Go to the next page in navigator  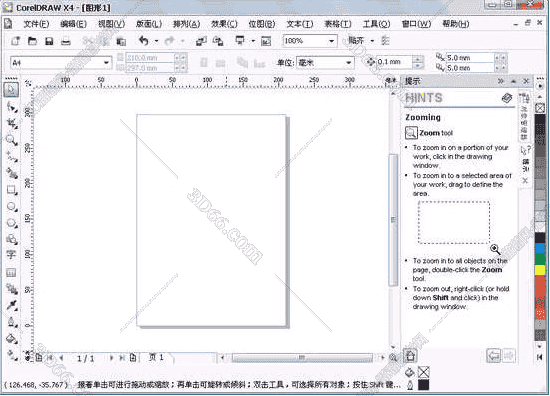tap(112, 358)
